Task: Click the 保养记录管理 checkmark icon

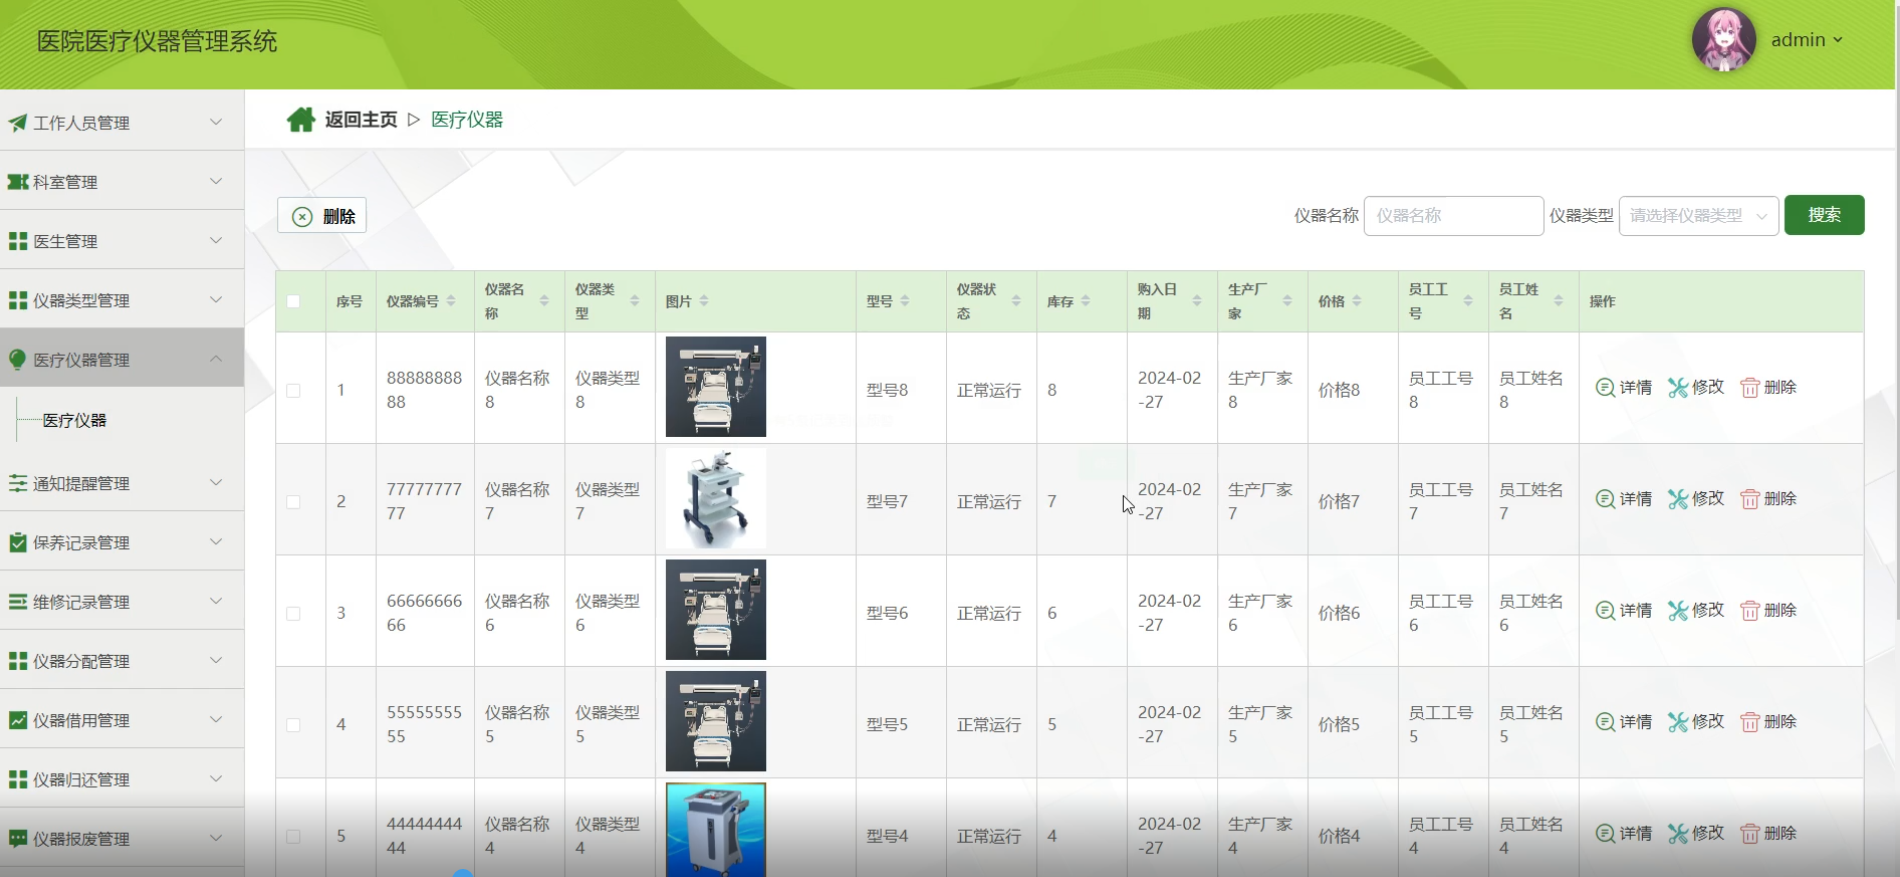Action: tap(18, 542)
